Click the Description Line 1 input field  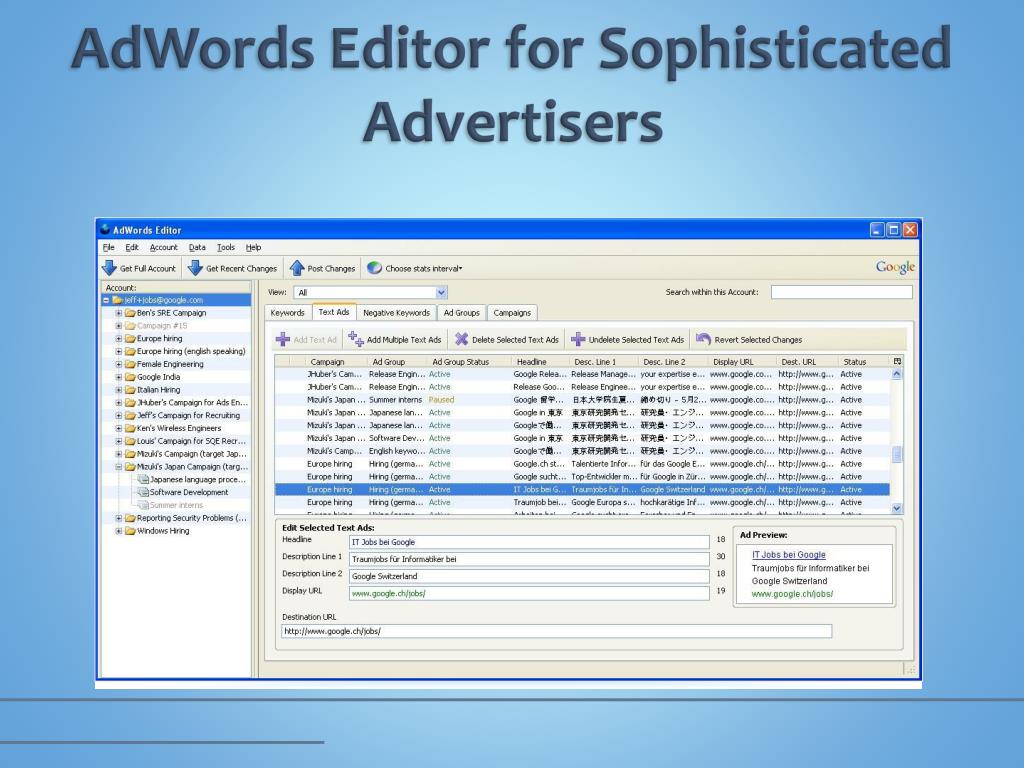[x=529, y=559]
